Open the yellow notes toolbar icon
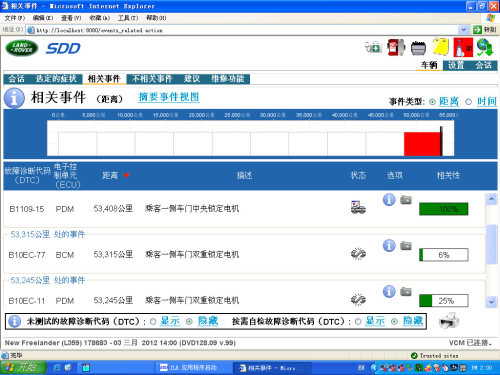The width and height of the screenshot is (500, 375). 441,47
